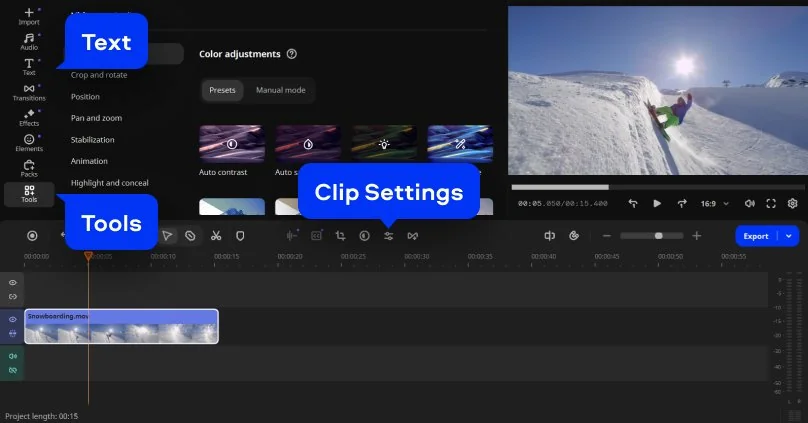Toggle visibility of the top overlay track

[x=13, y=283]
